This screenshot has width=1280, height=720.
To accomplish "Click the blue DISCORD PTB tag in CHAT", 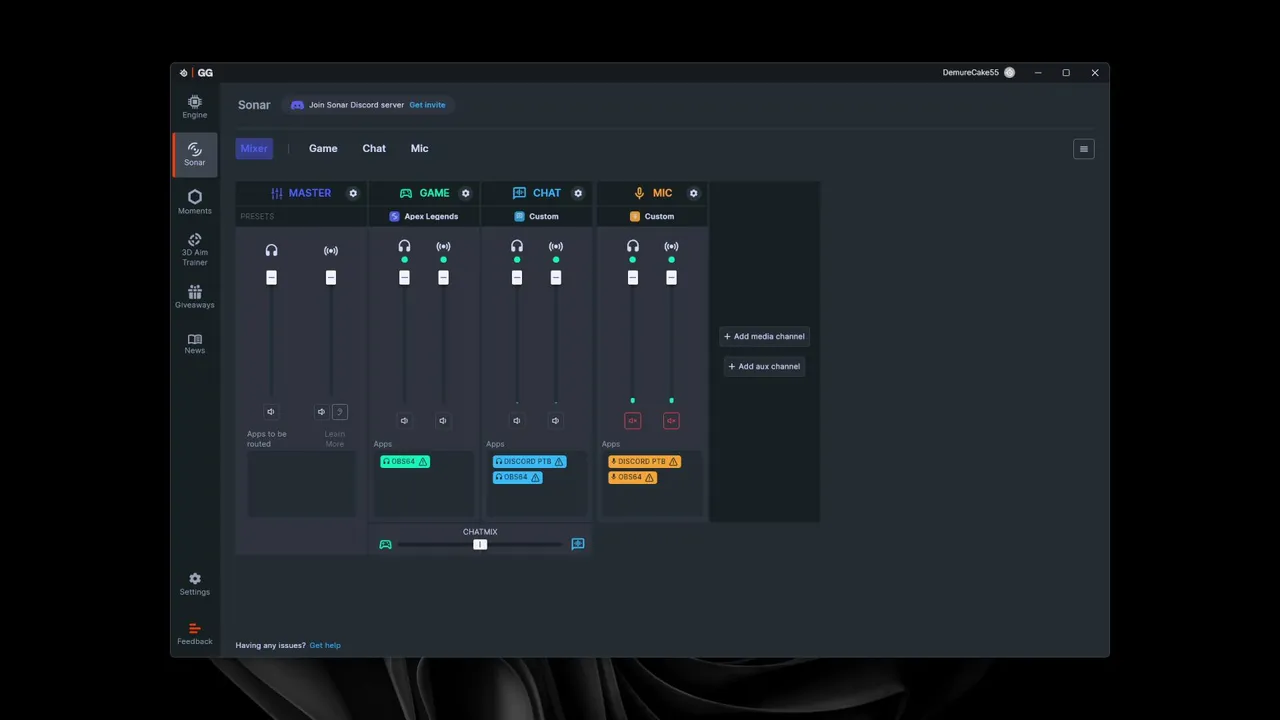I will (529, 462).
